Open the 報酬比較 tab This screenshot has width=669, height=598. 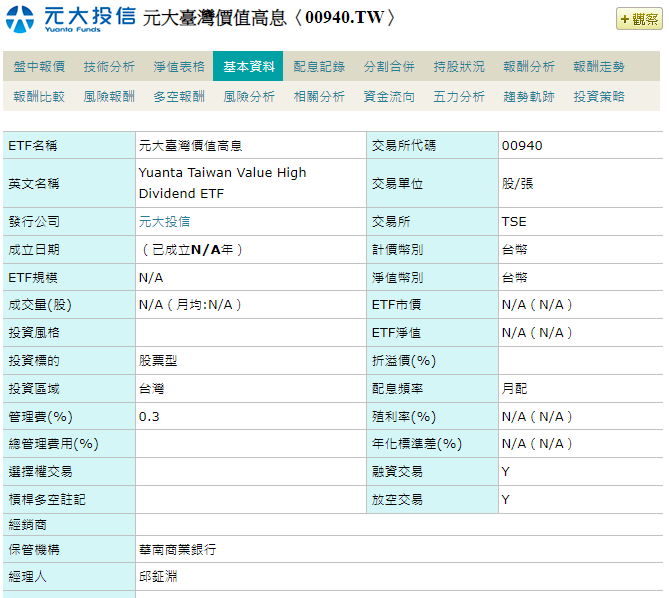pyautogui.click(x=39, y=97)
